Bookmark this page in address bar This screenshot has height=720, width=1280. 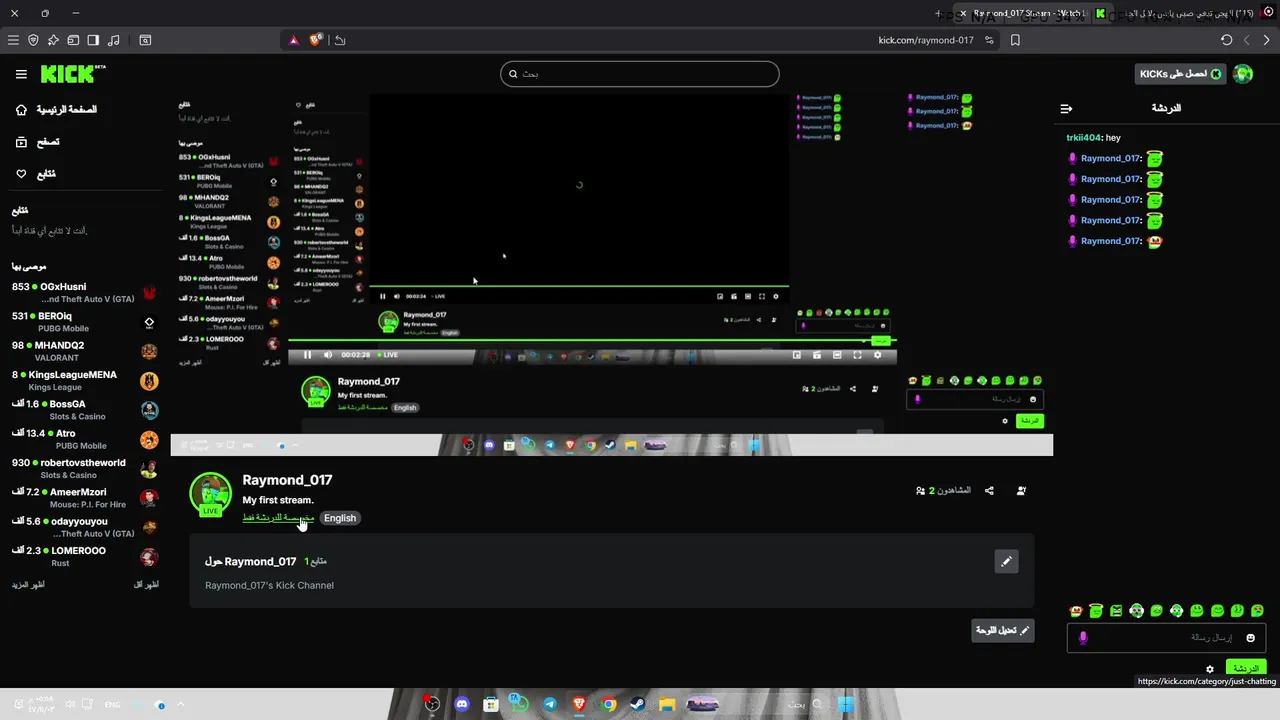tap(1015, 40)
